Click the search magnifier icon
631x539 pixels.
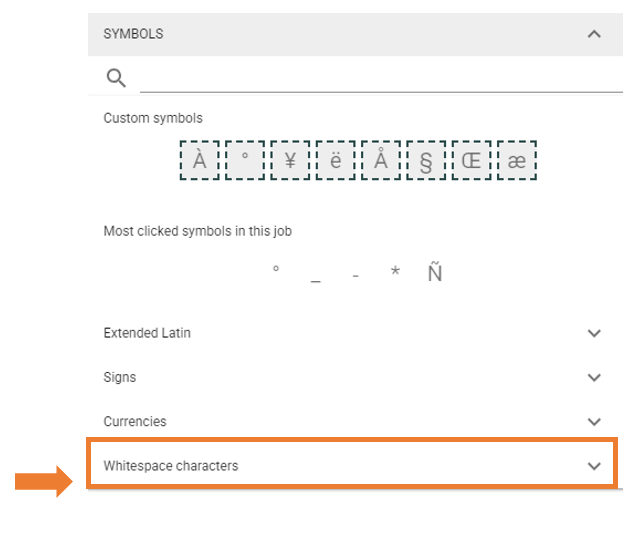click(x=116, y=78)
